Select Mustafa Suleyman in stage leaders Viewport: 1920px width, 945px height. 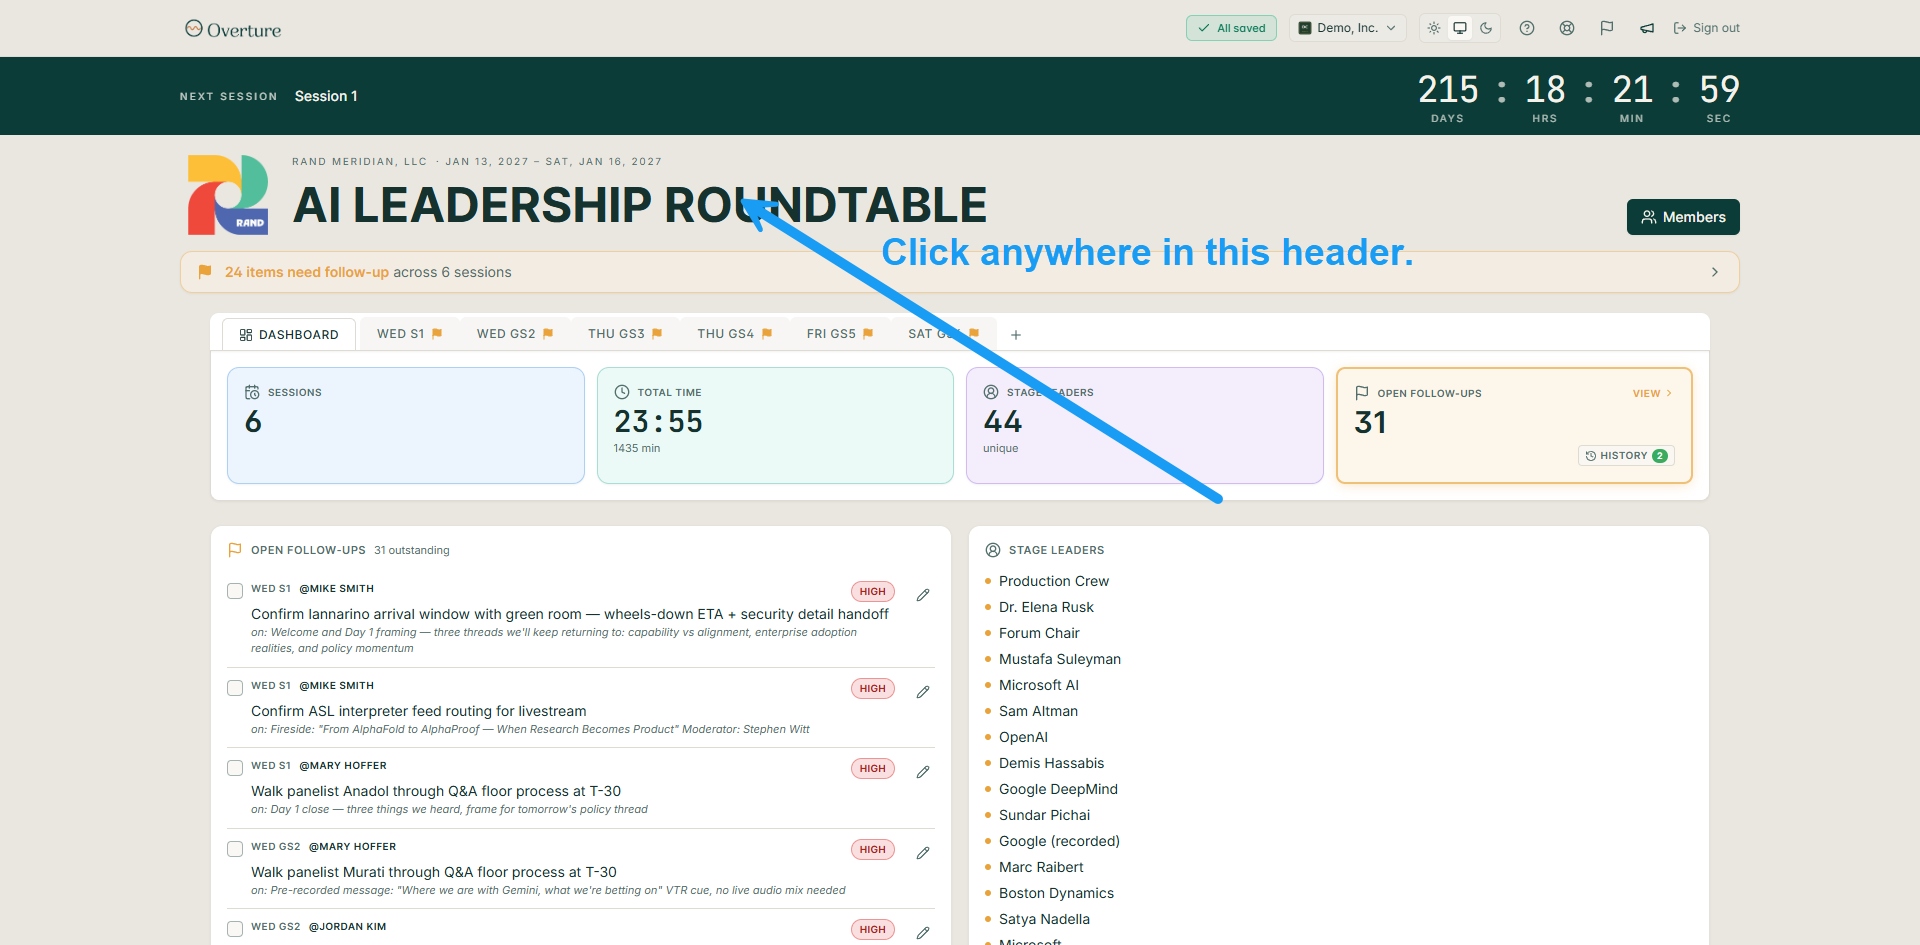(1060, 659)
